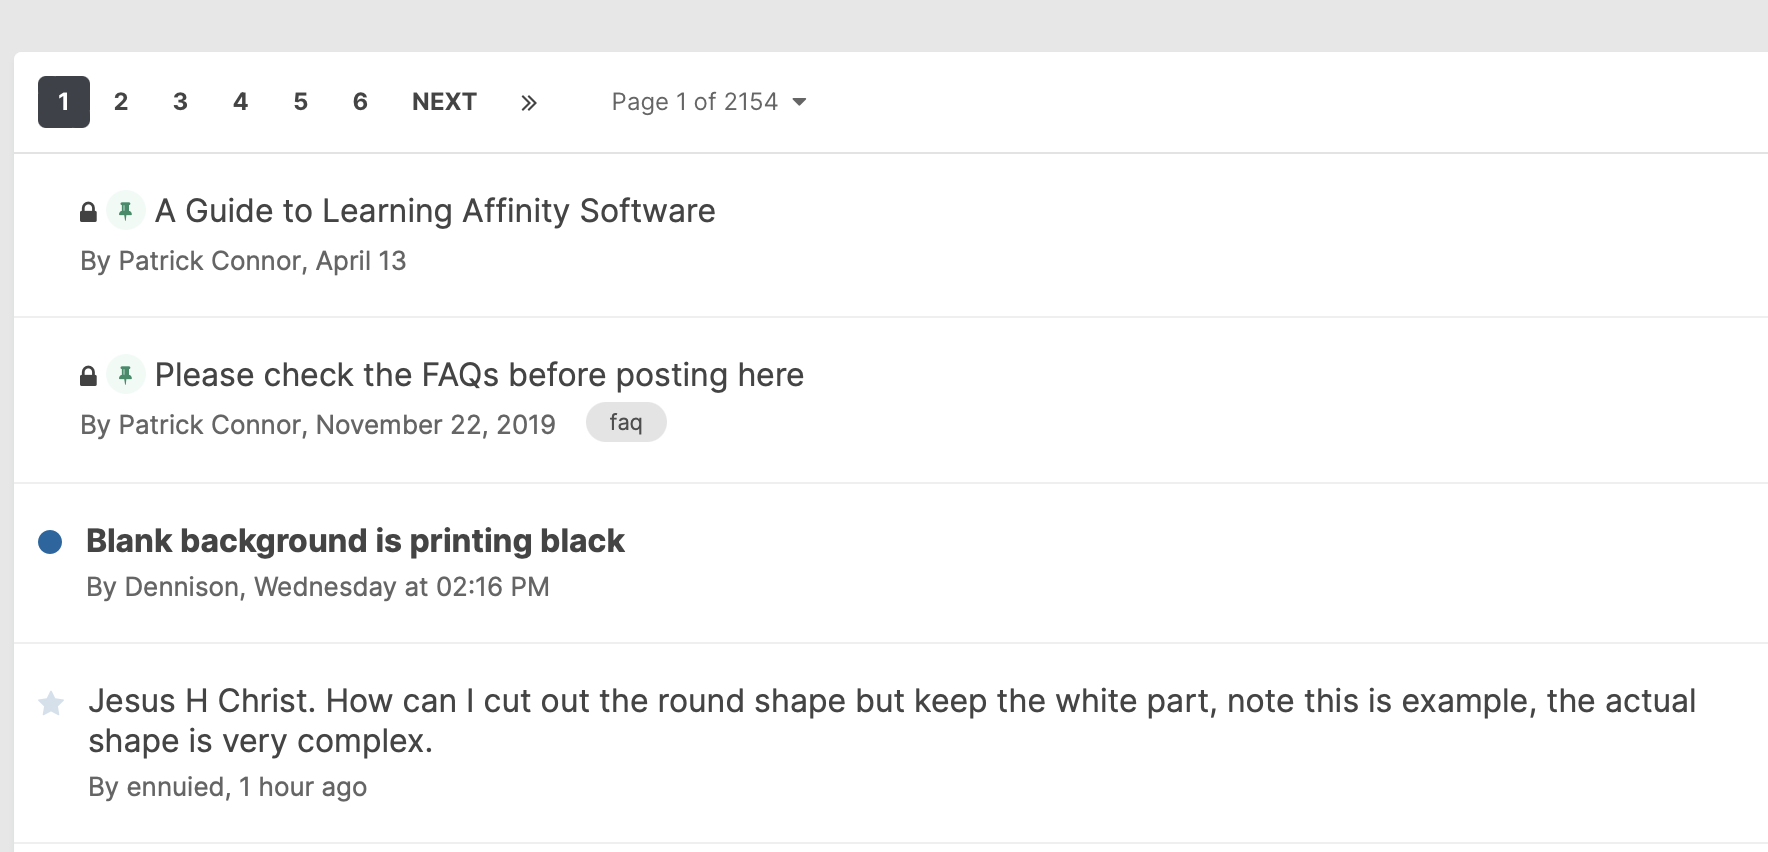Click the blue unread dot for Blank background topic

(x=50, y=542)
